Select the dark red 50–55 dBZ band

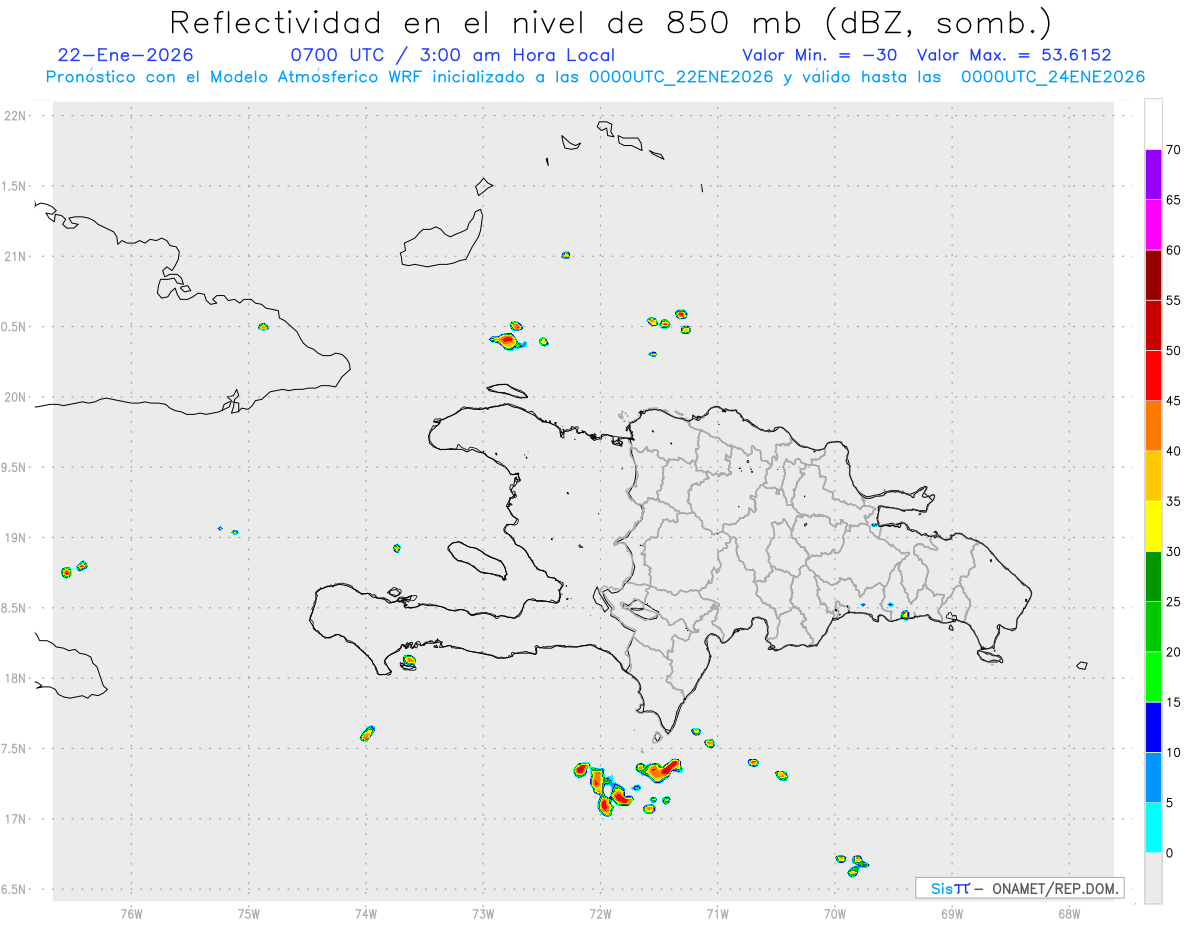pyautogui.click(x=1153, y=325)
